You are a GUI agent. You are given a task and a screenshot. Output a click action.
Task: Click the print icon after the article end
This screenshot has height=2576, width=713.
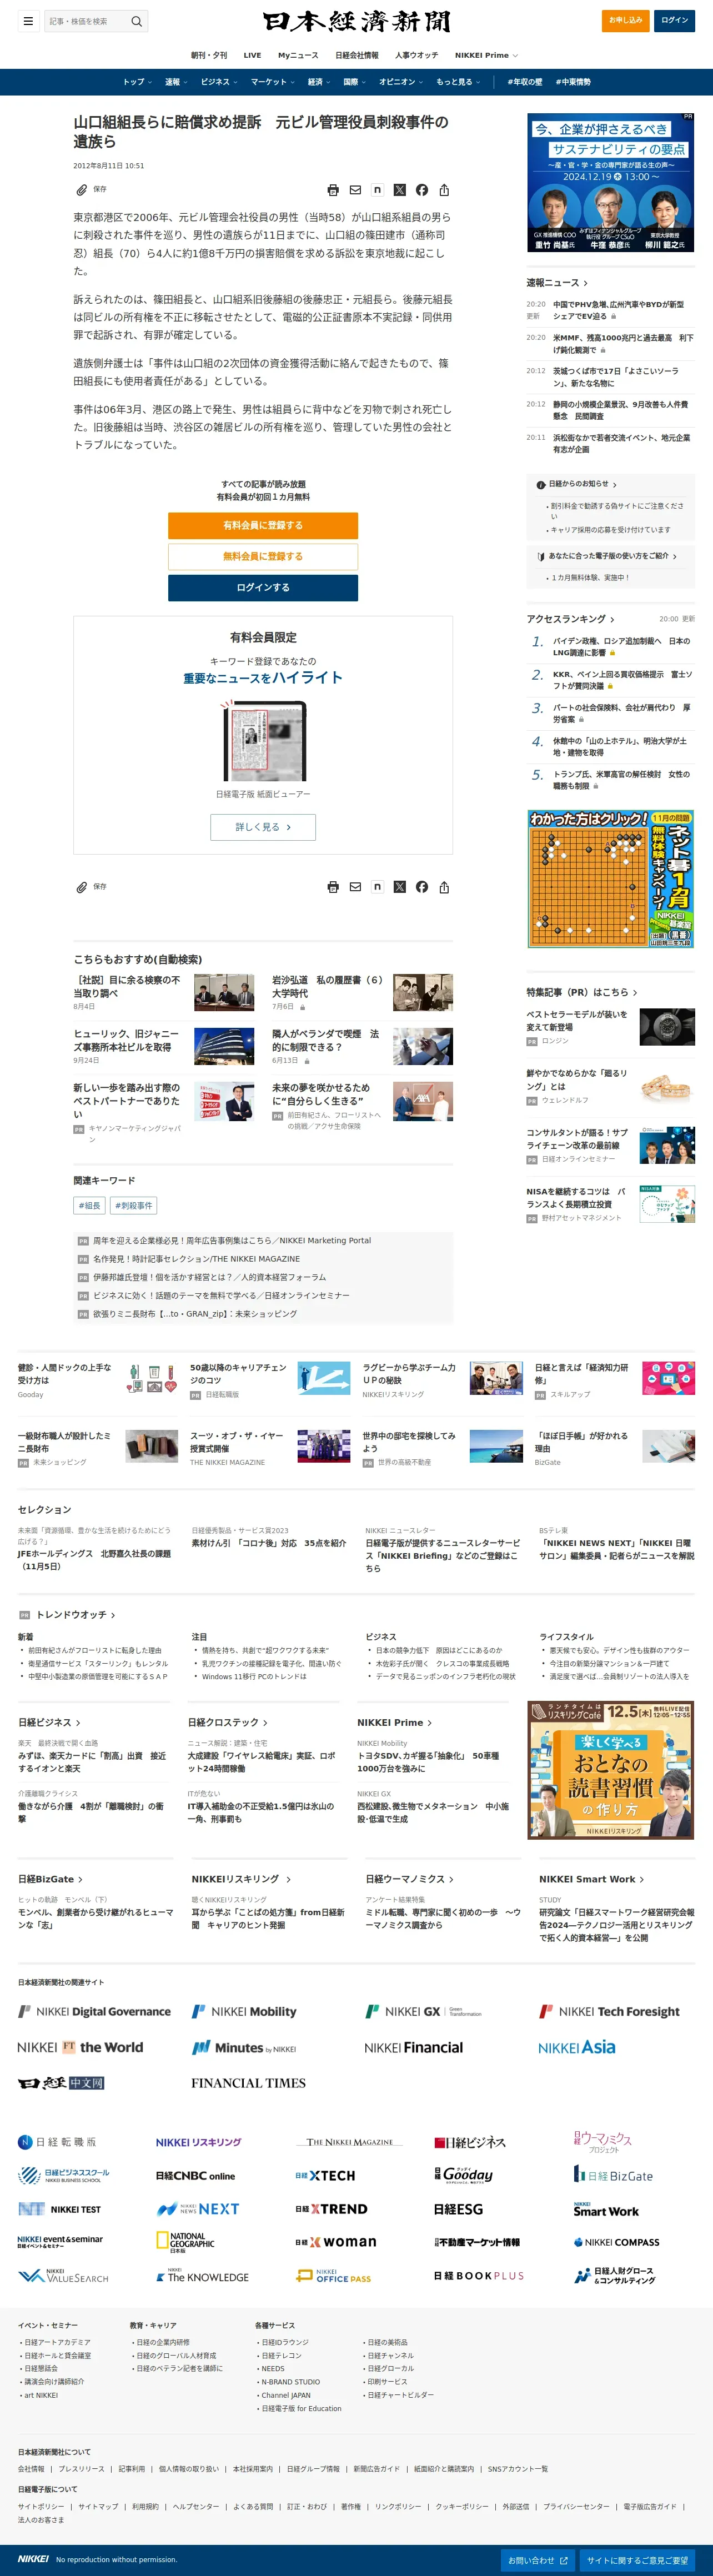(333, 887)
